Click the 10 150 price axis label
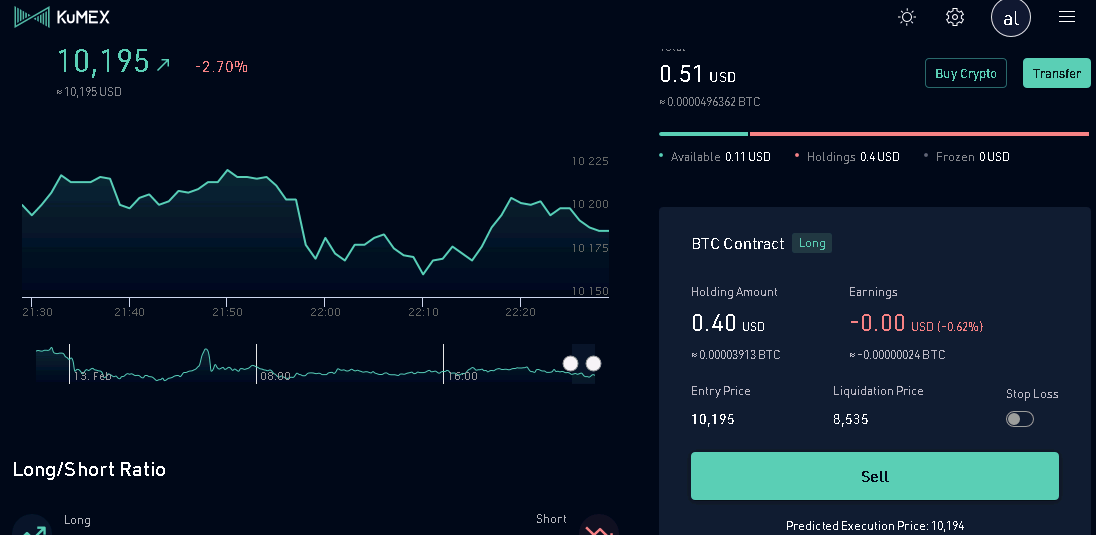 (x=590, y=292)
